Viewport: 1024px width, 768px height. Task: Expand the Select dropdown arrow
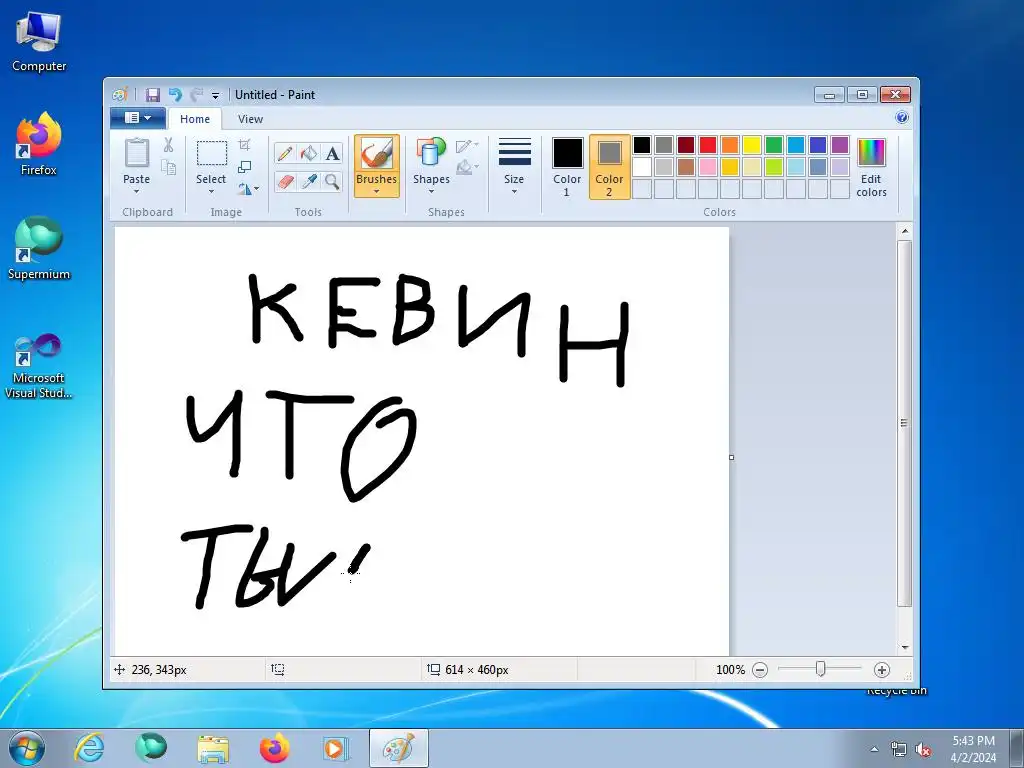tap(211, 192)
